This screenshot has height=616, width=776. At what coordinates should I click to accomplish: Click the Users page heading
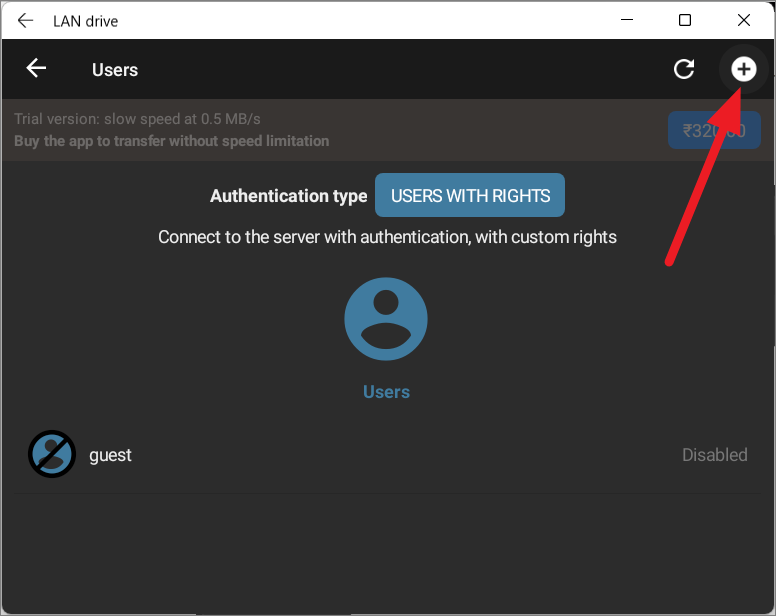pos(115,70)
